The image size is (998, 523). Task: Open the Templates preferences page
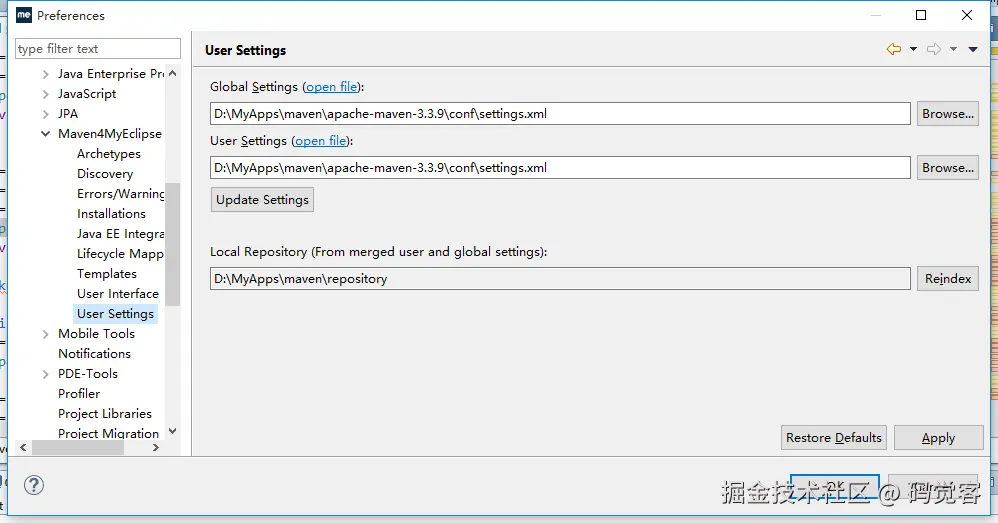click(x=107, y=274)
